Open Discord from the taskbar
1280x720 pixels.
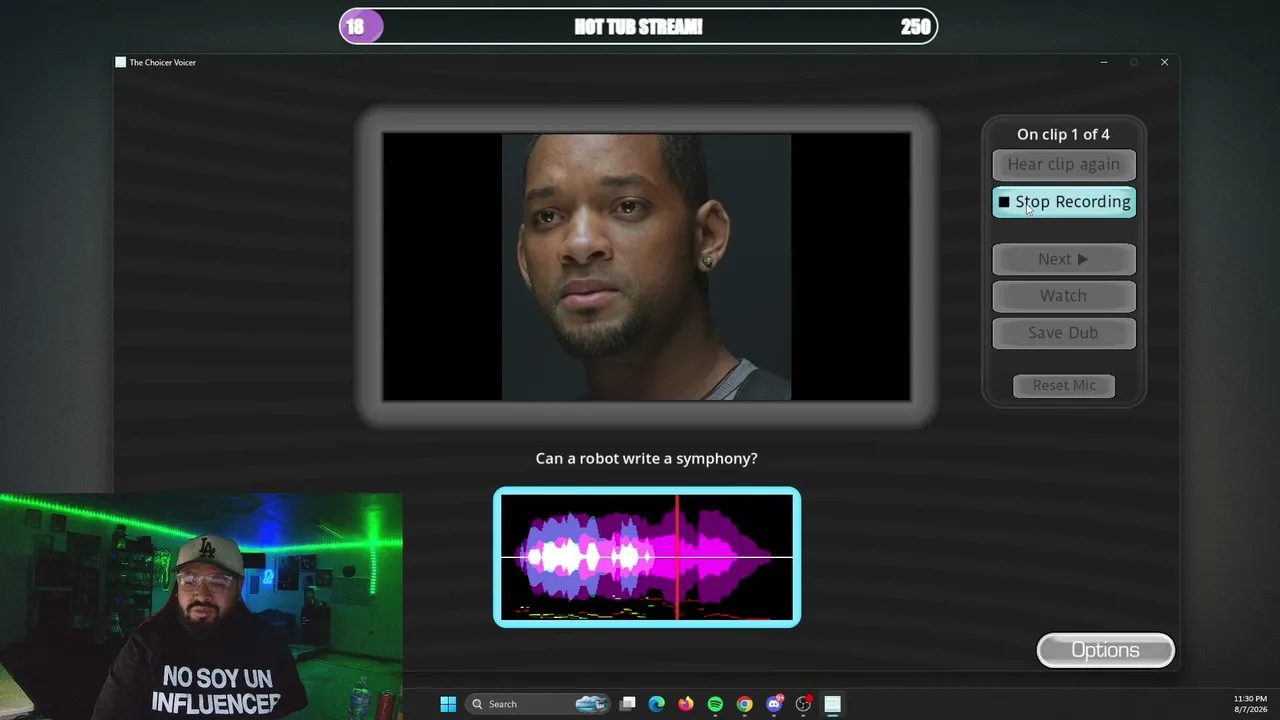(773, 704)
